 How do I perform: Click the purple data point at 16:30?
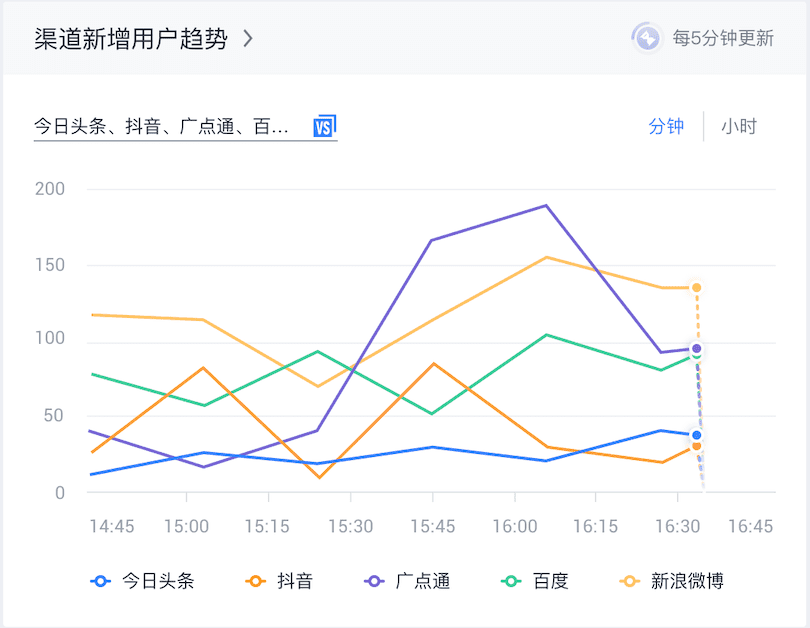click(696, 349)
